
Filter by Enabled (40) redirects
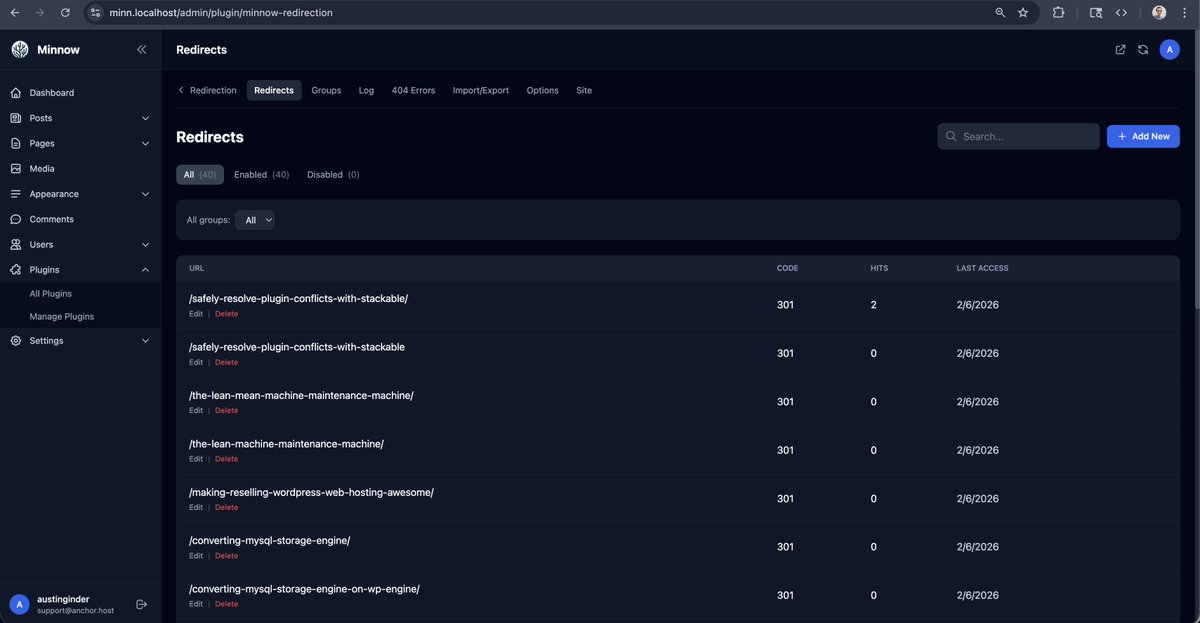pyautogui.click(x=262, y=175)
